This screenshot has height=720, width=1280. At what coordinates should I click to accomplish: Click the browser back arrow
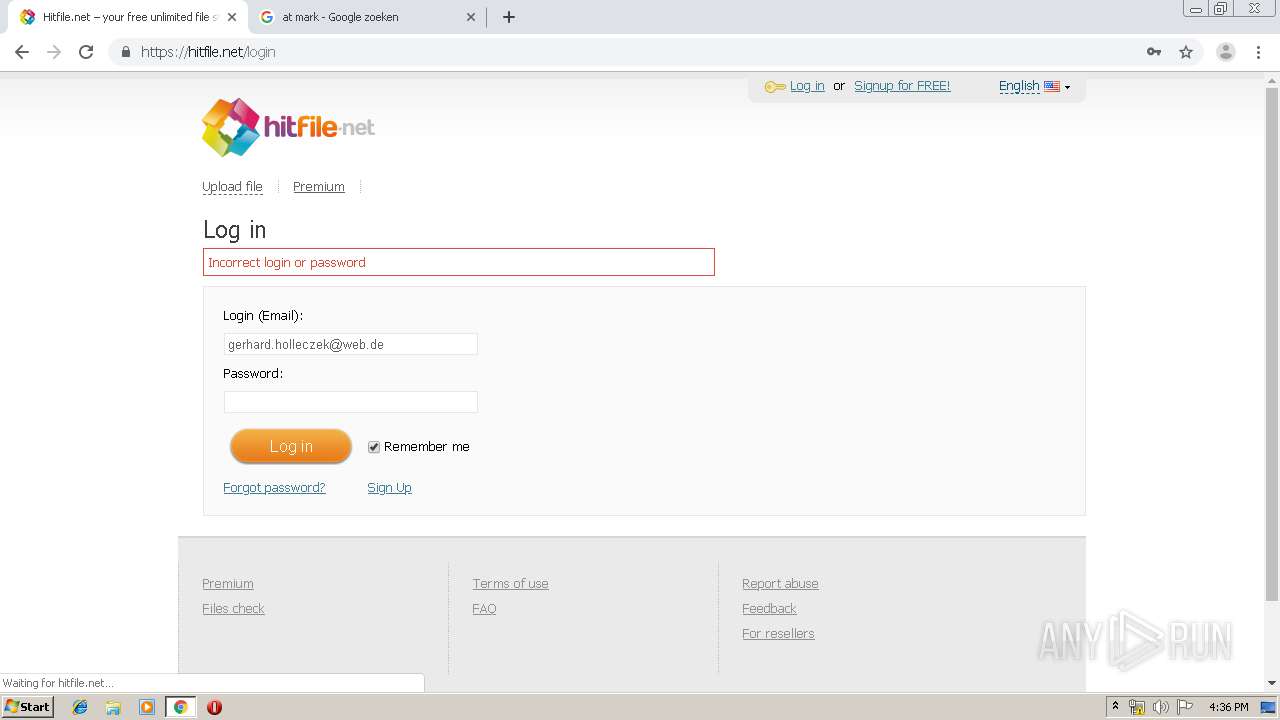click(21, 52)
